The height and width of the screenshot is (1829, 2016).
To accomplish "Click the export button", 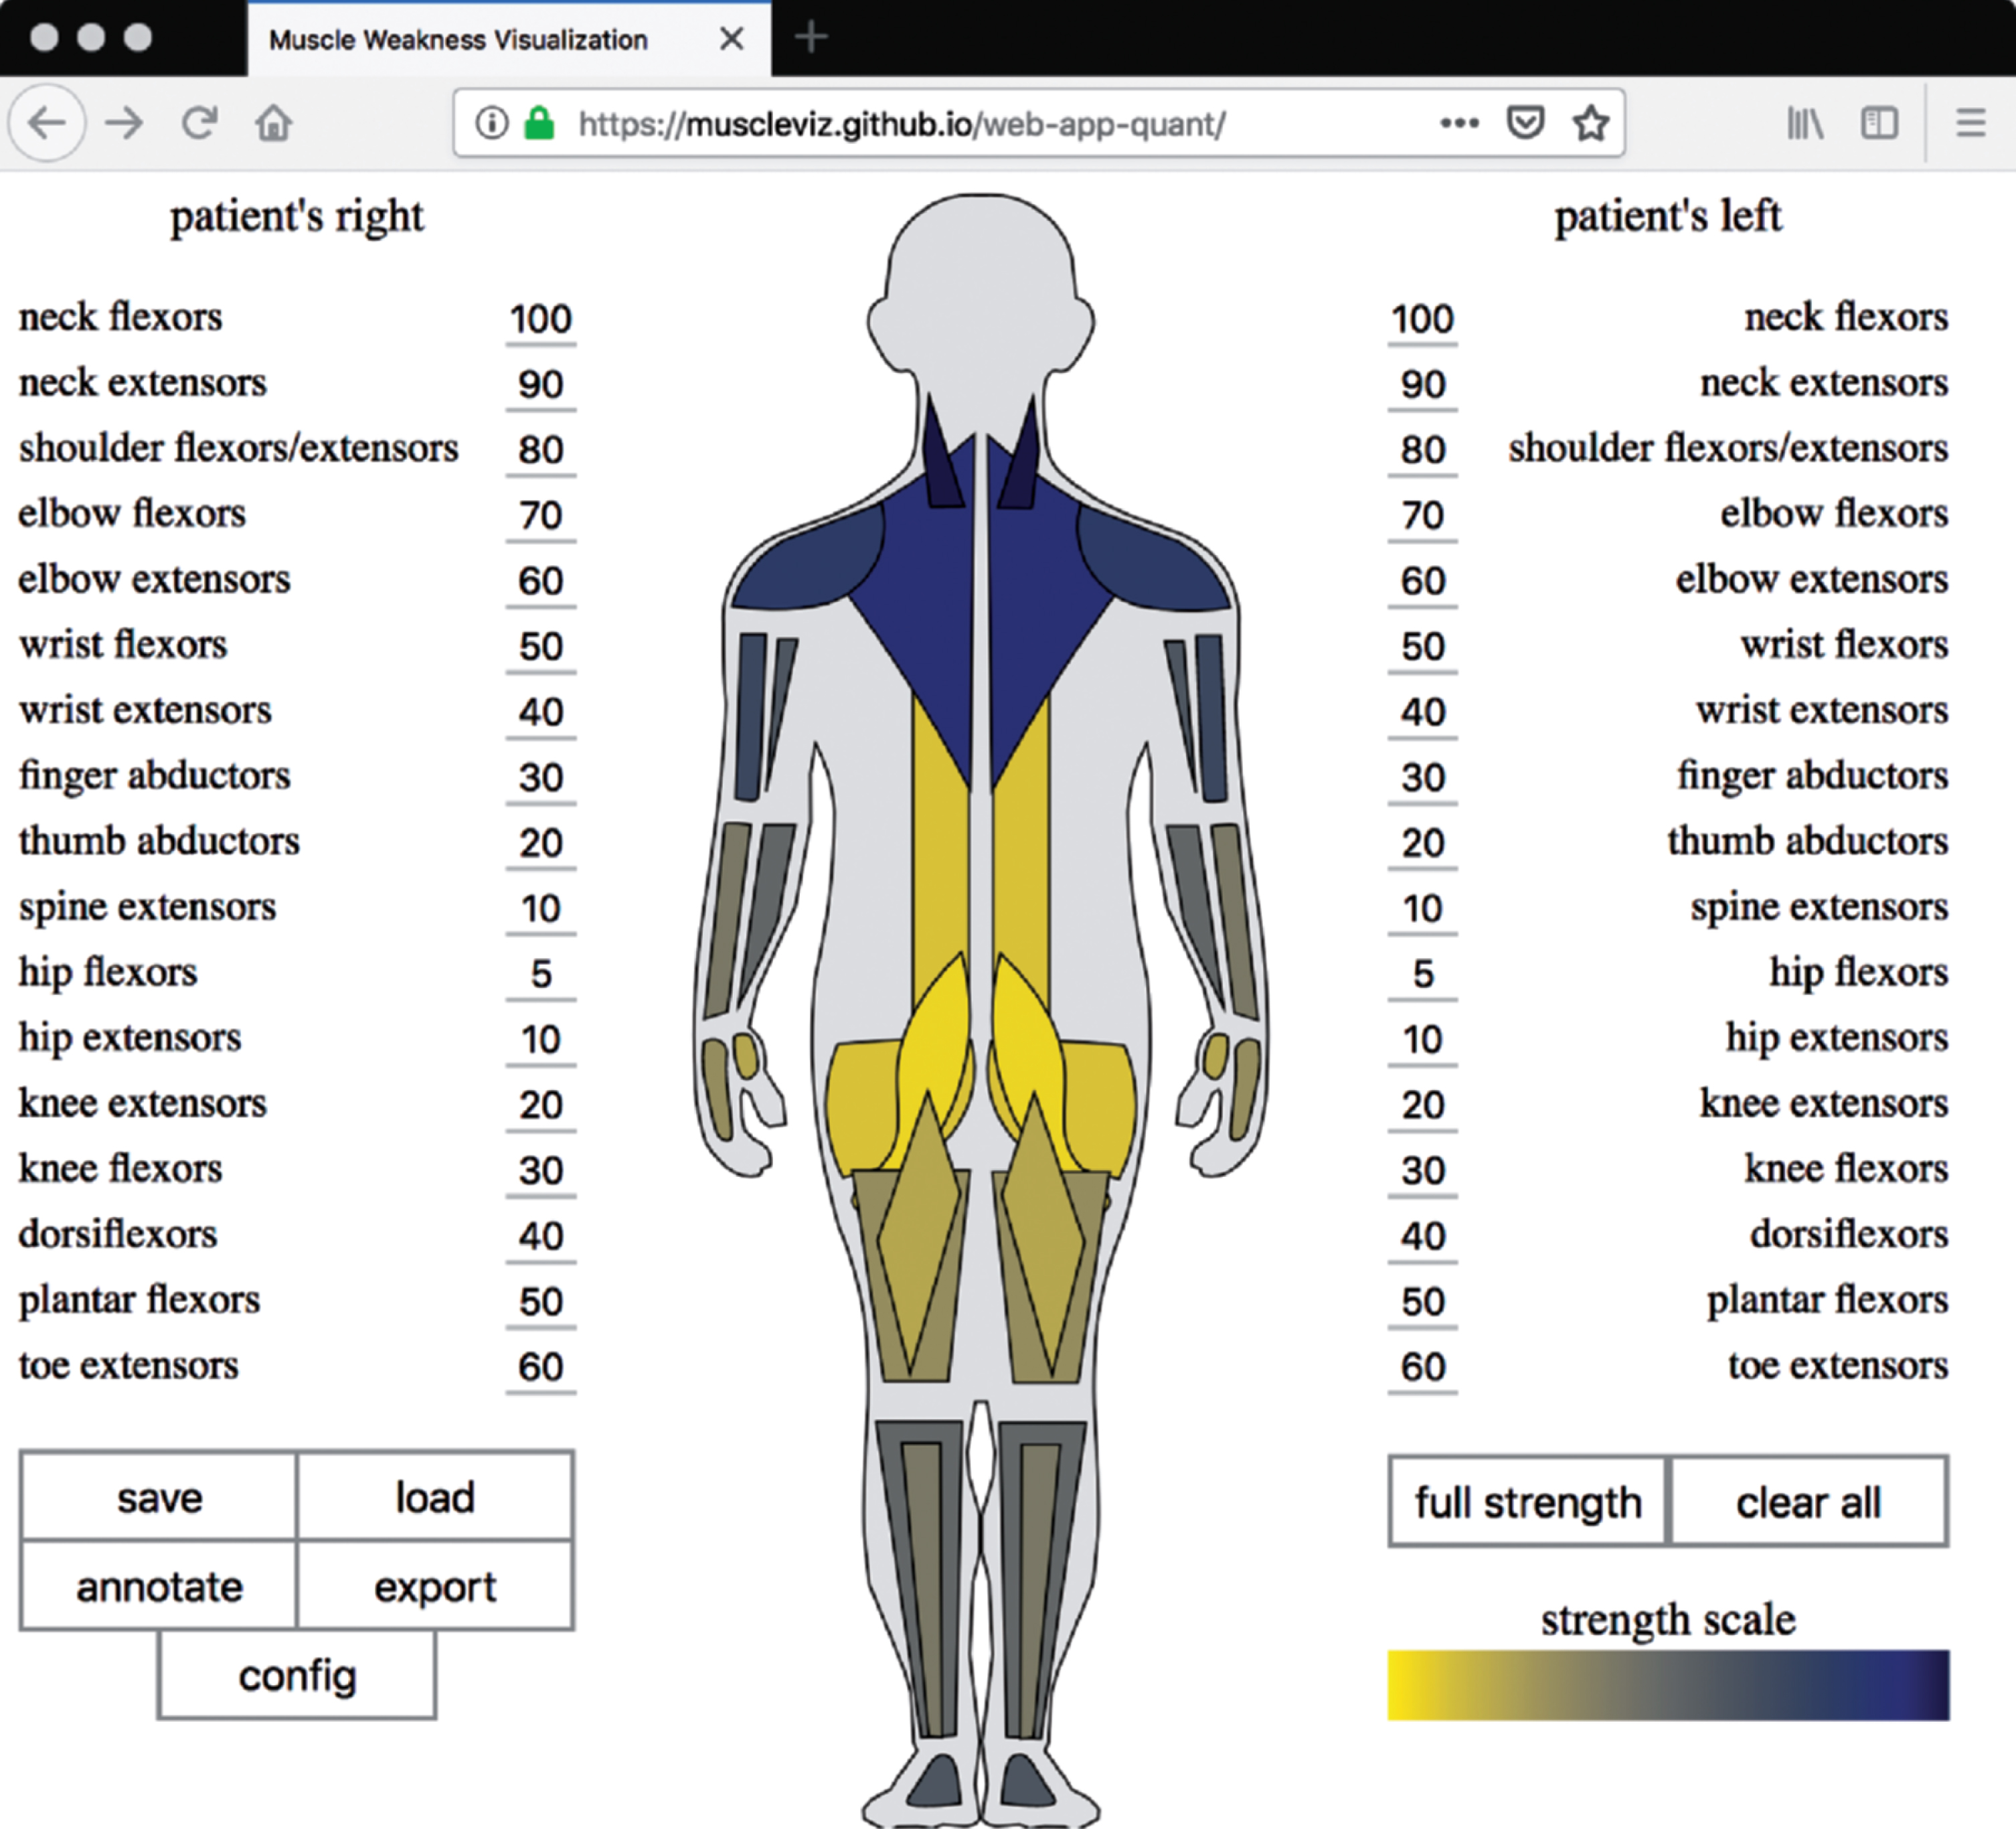I will click(435, 1587).
